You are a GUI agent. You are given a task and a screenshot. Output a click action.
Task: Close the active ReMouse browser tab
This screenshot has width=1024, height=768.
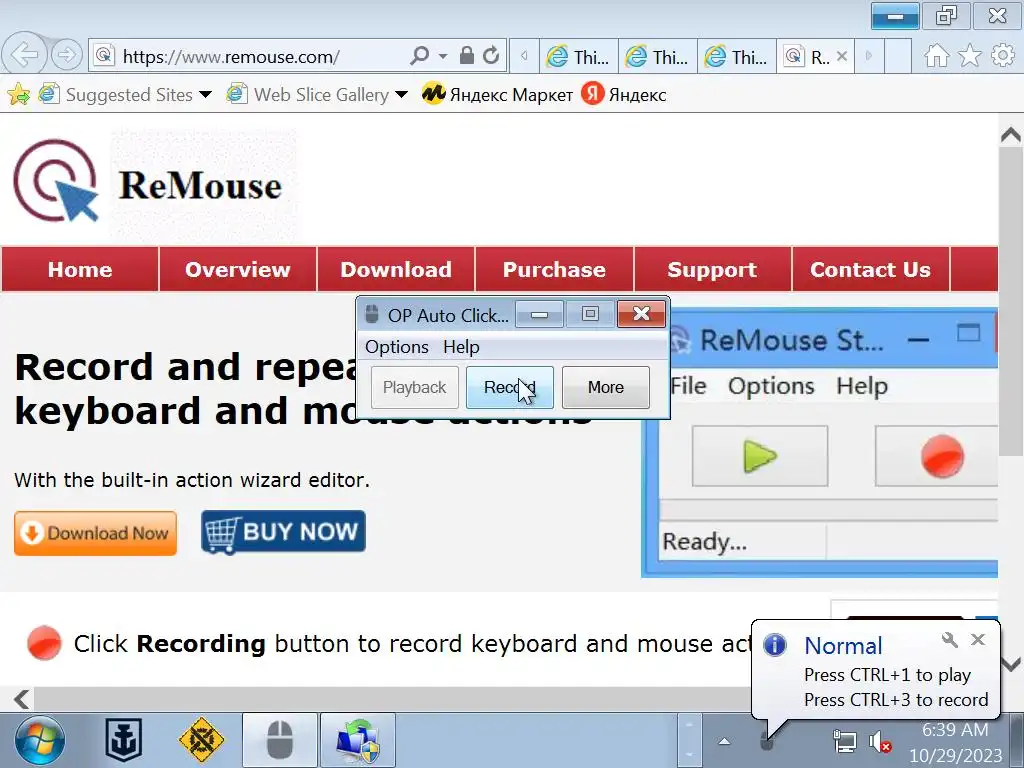coord(842,57)
